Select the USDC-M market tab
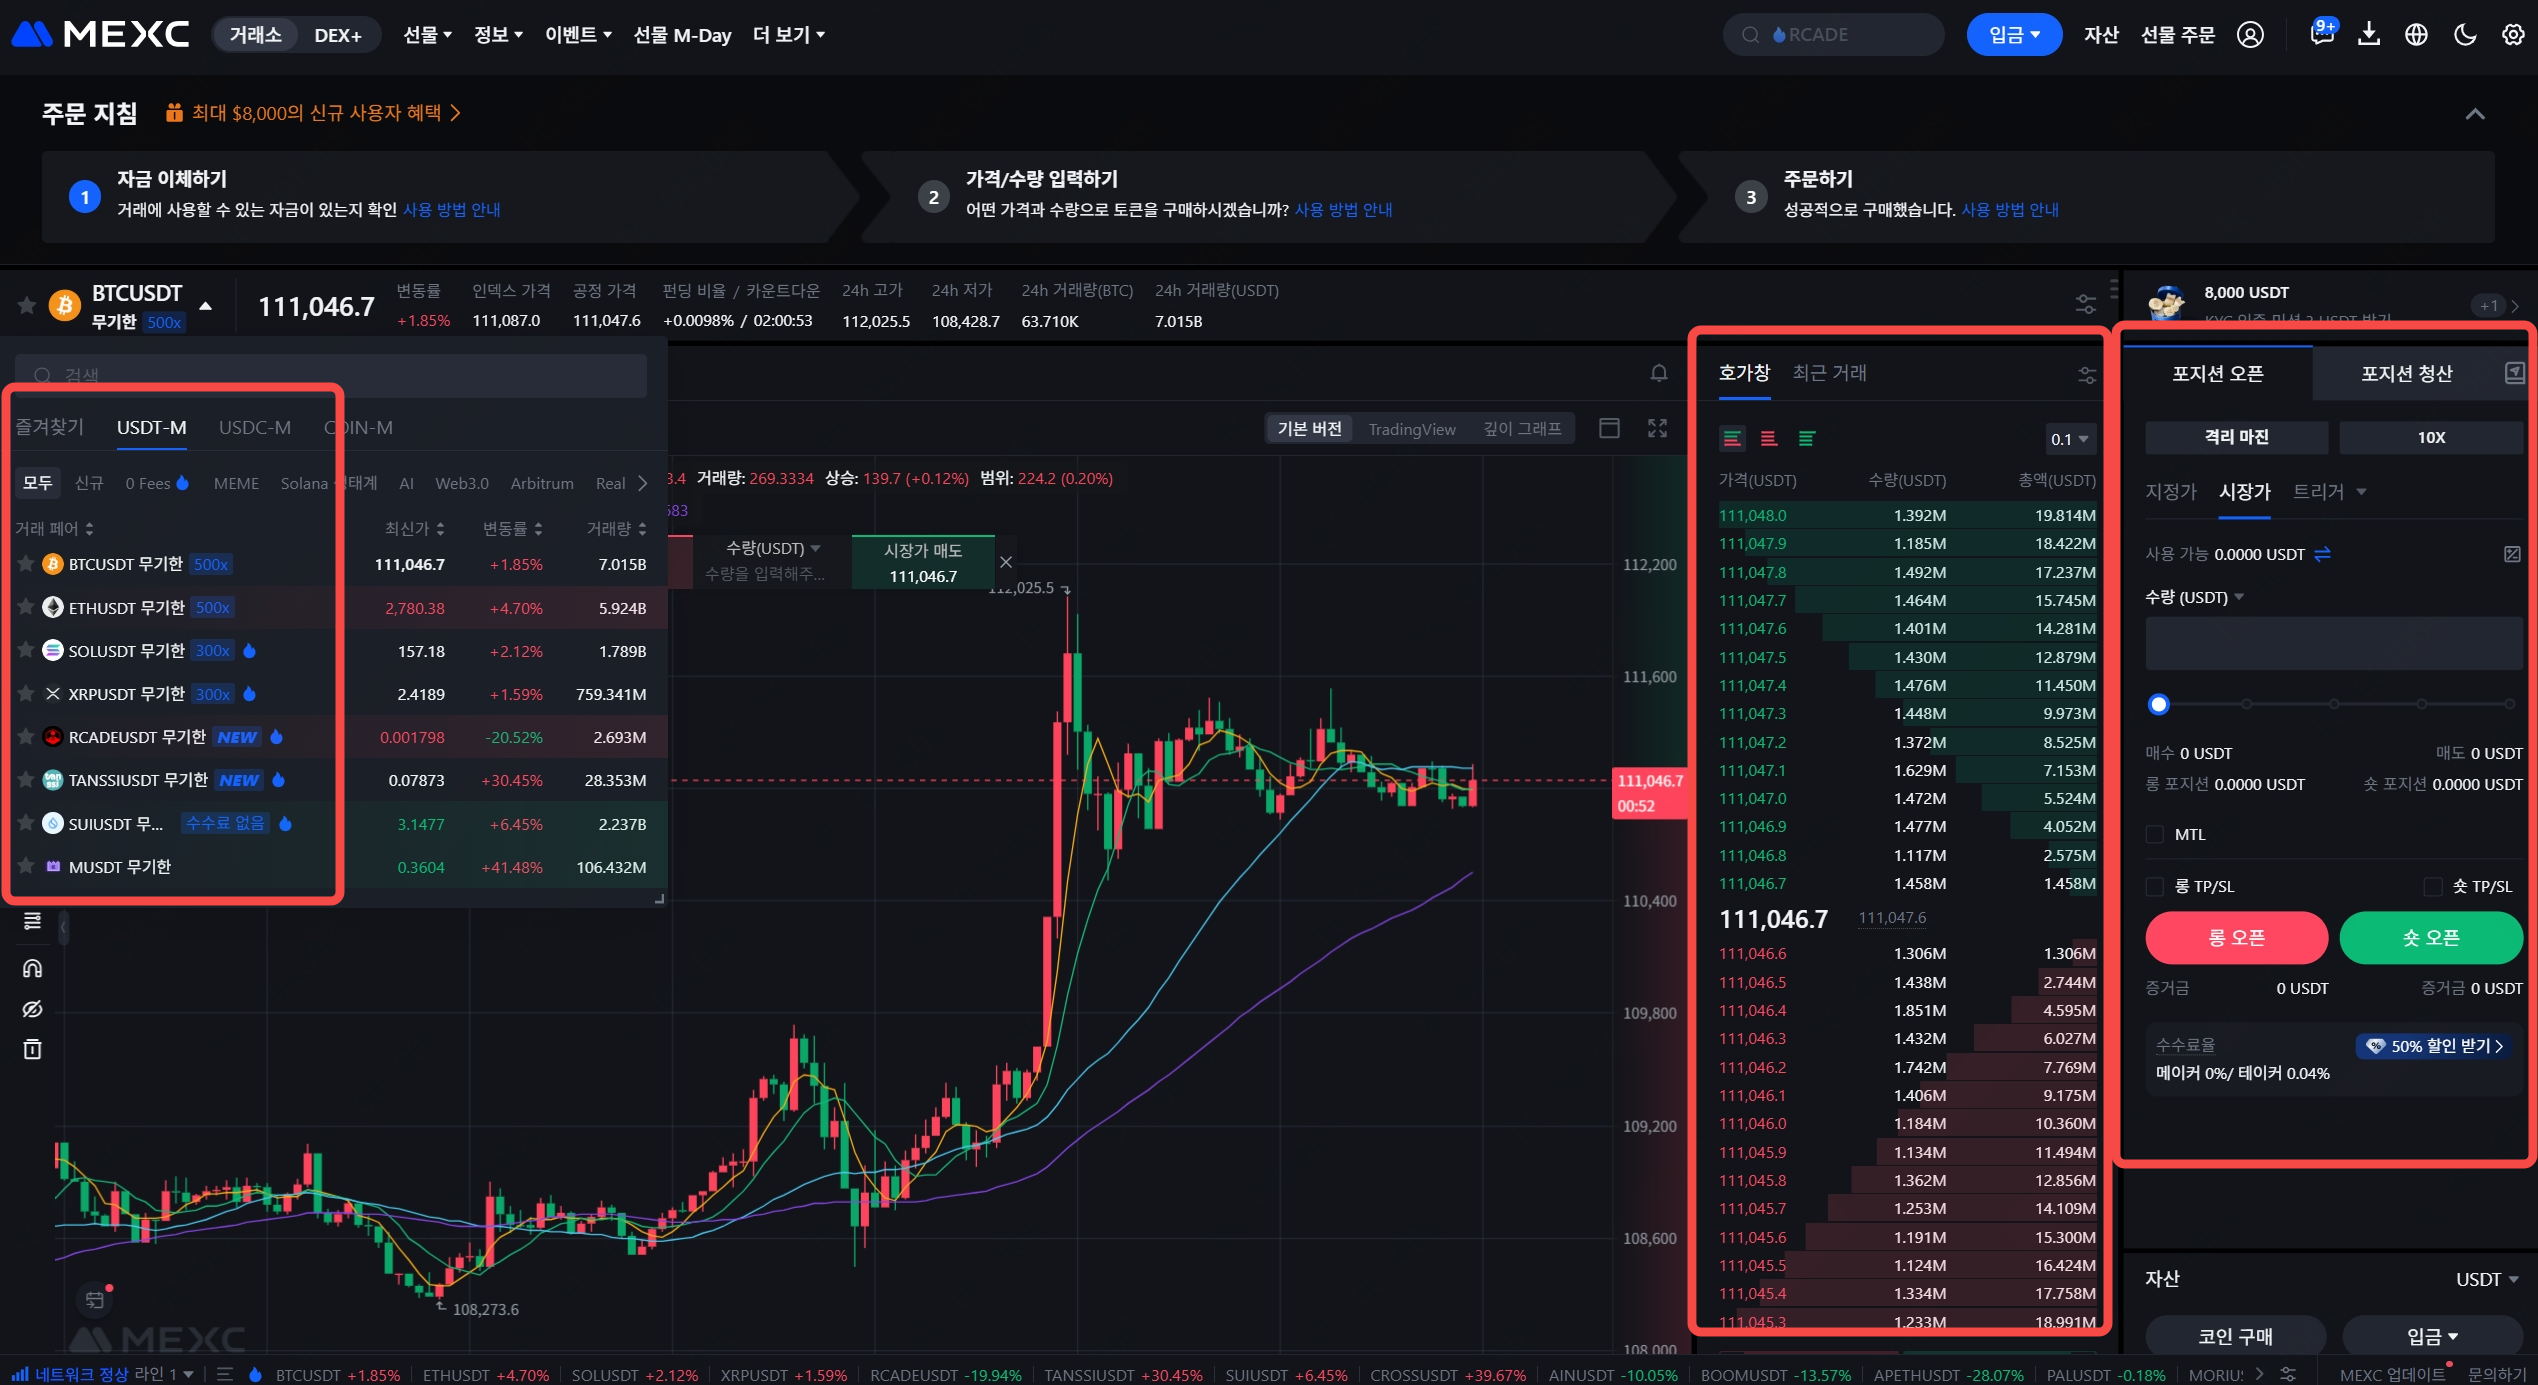2538x1385 pixels. pos(255,427)
